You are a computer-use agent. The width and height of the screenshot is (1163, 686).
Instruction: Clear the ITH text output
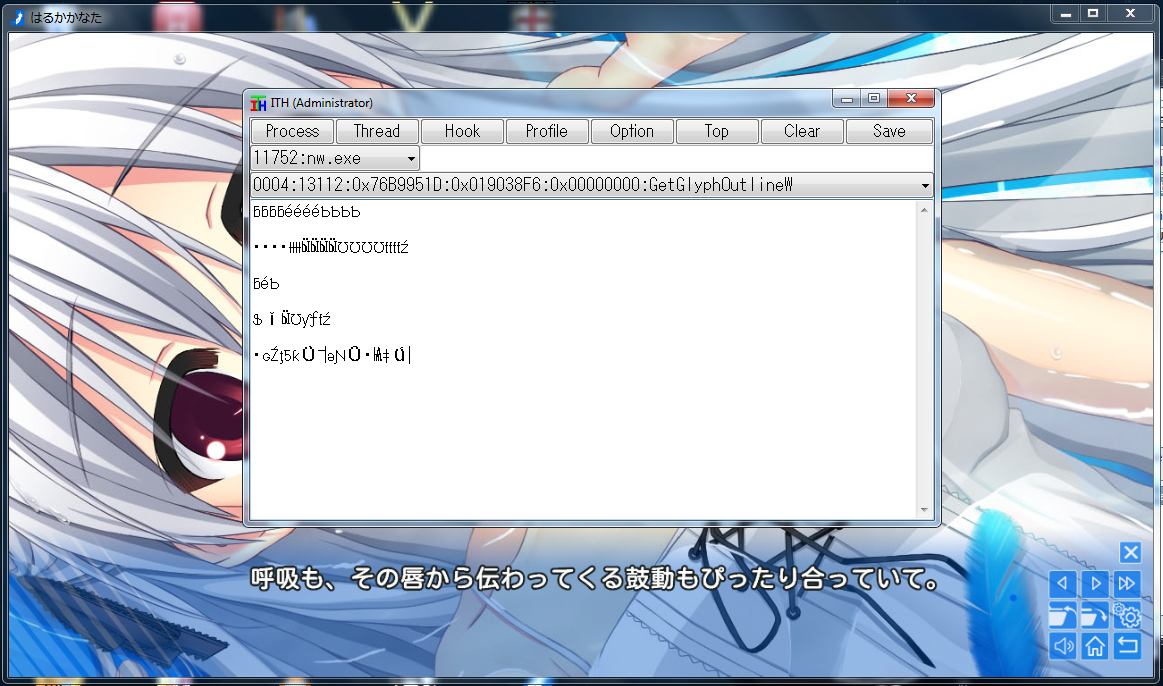802,131
